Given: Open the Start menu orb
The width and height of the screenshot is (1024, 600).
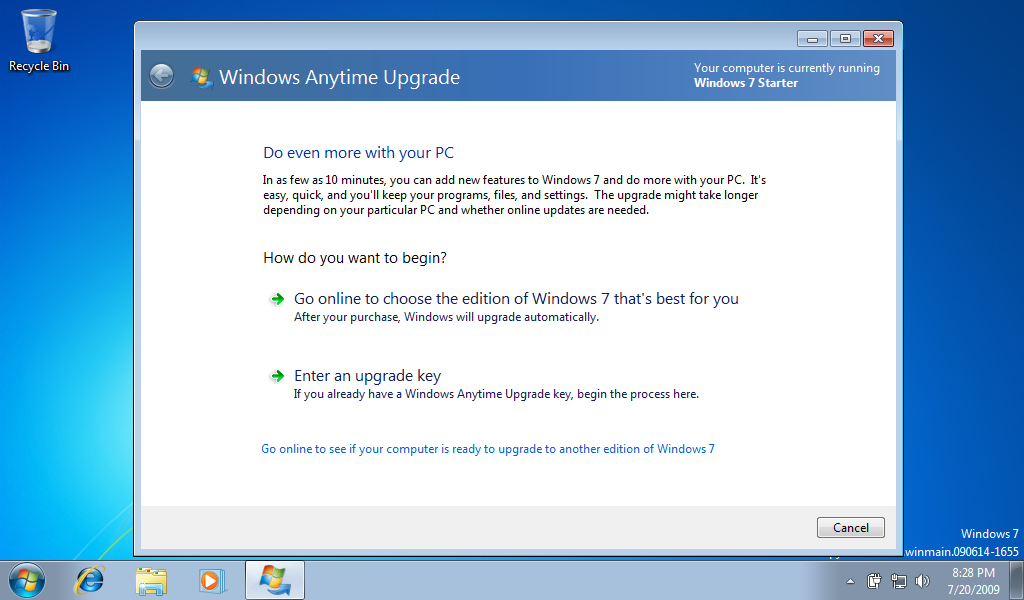Looking at the screenshot, I should pos(27,580).
